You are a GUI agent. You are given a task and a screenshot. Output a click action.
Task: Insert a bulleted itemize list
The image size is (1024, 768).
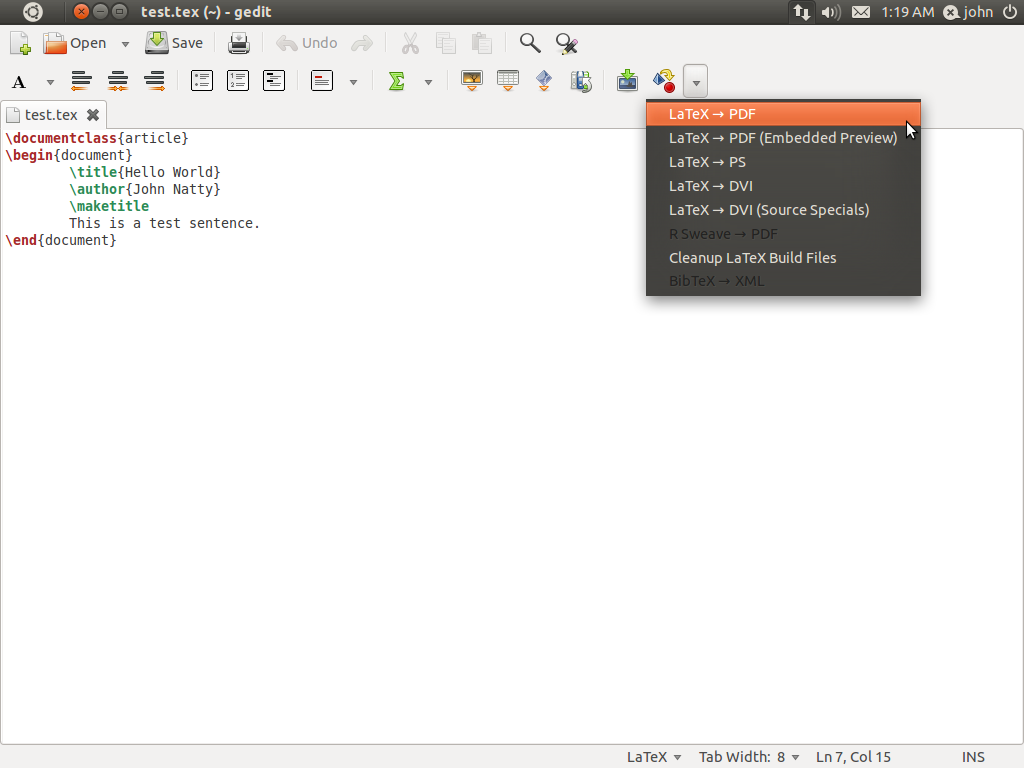(201, 81)
